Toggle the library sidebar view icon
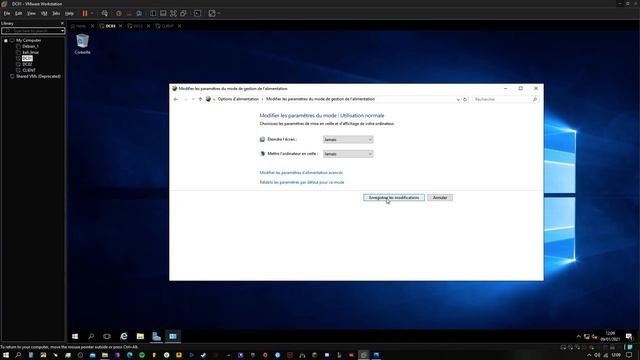Screen dimensions: 640x360 (x=153, y=13)
